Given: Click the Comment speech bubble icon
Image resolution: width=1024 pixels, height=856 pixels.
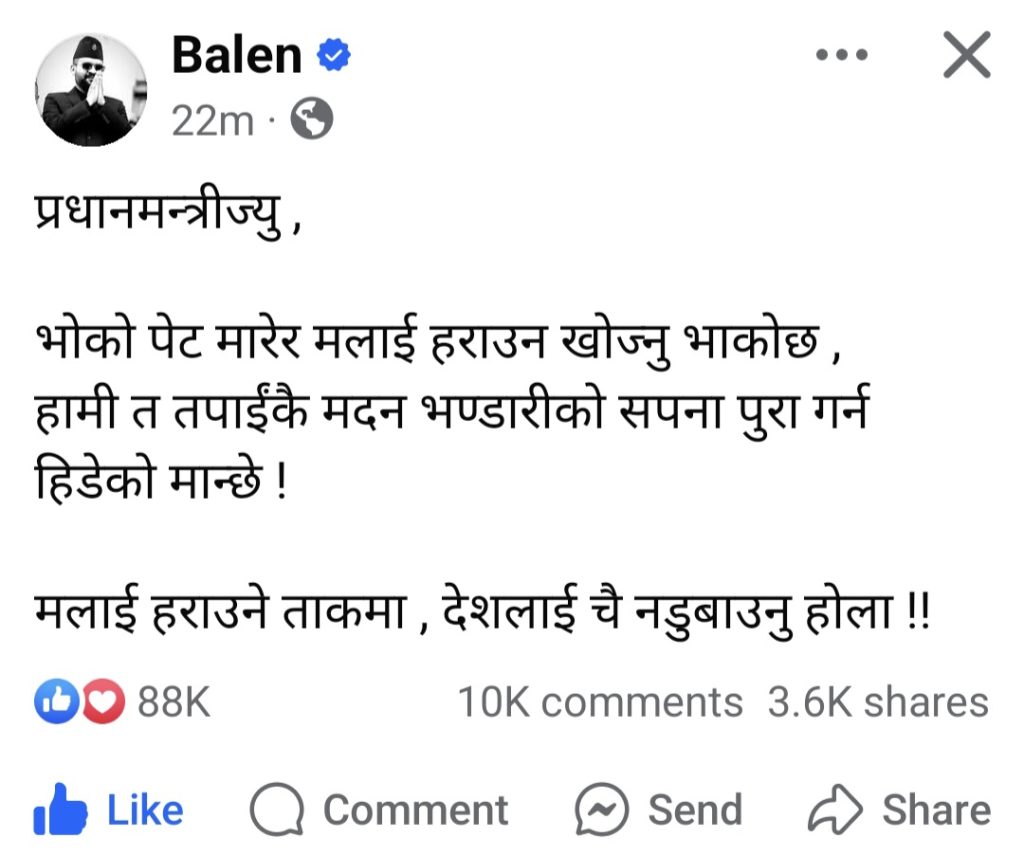Looking at the screenshot, I should (x=277, y=810).
